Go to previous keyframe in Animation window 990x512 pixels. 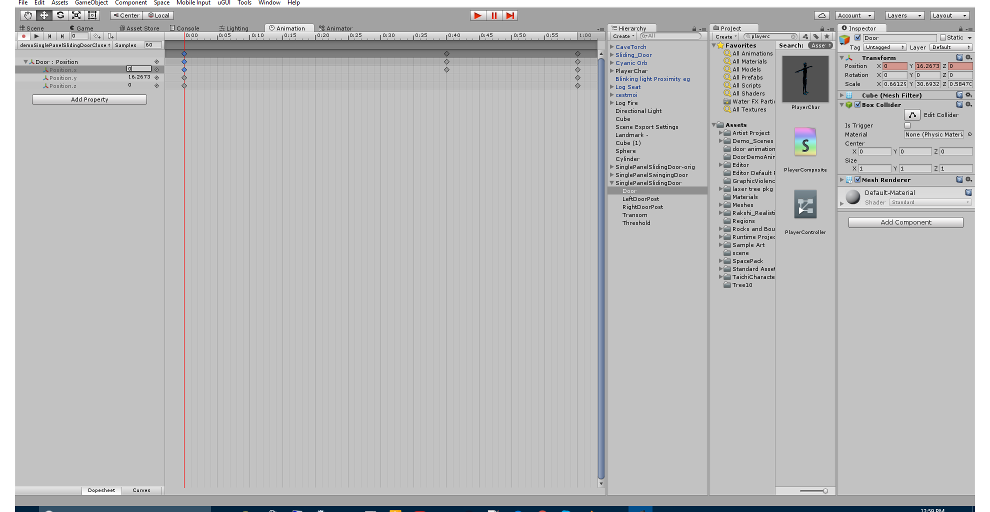(49, 37)
